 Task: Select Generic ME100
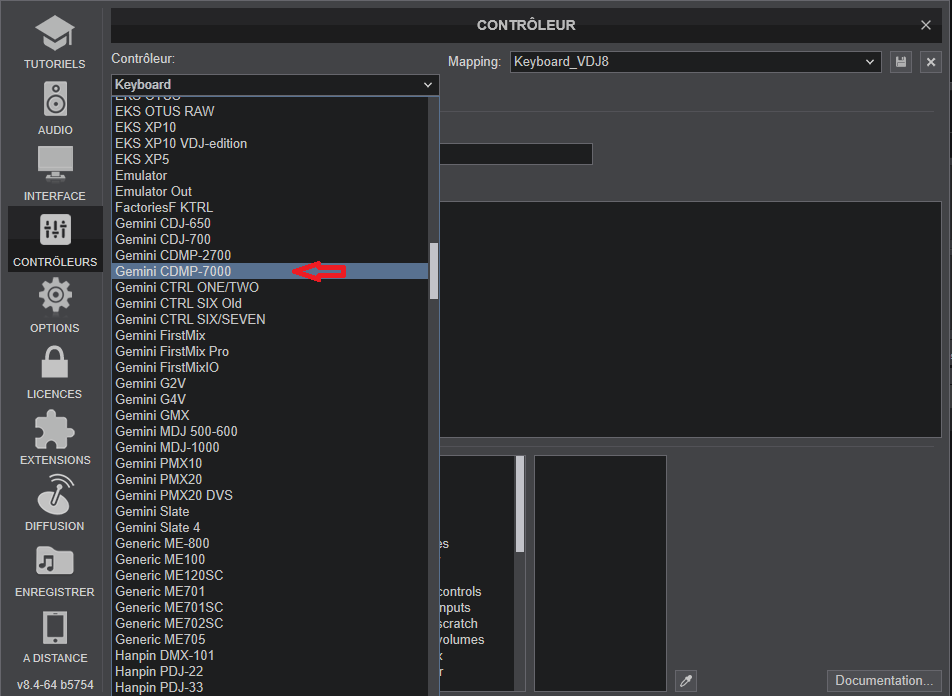pyautogui.click(x=270, y=559)
